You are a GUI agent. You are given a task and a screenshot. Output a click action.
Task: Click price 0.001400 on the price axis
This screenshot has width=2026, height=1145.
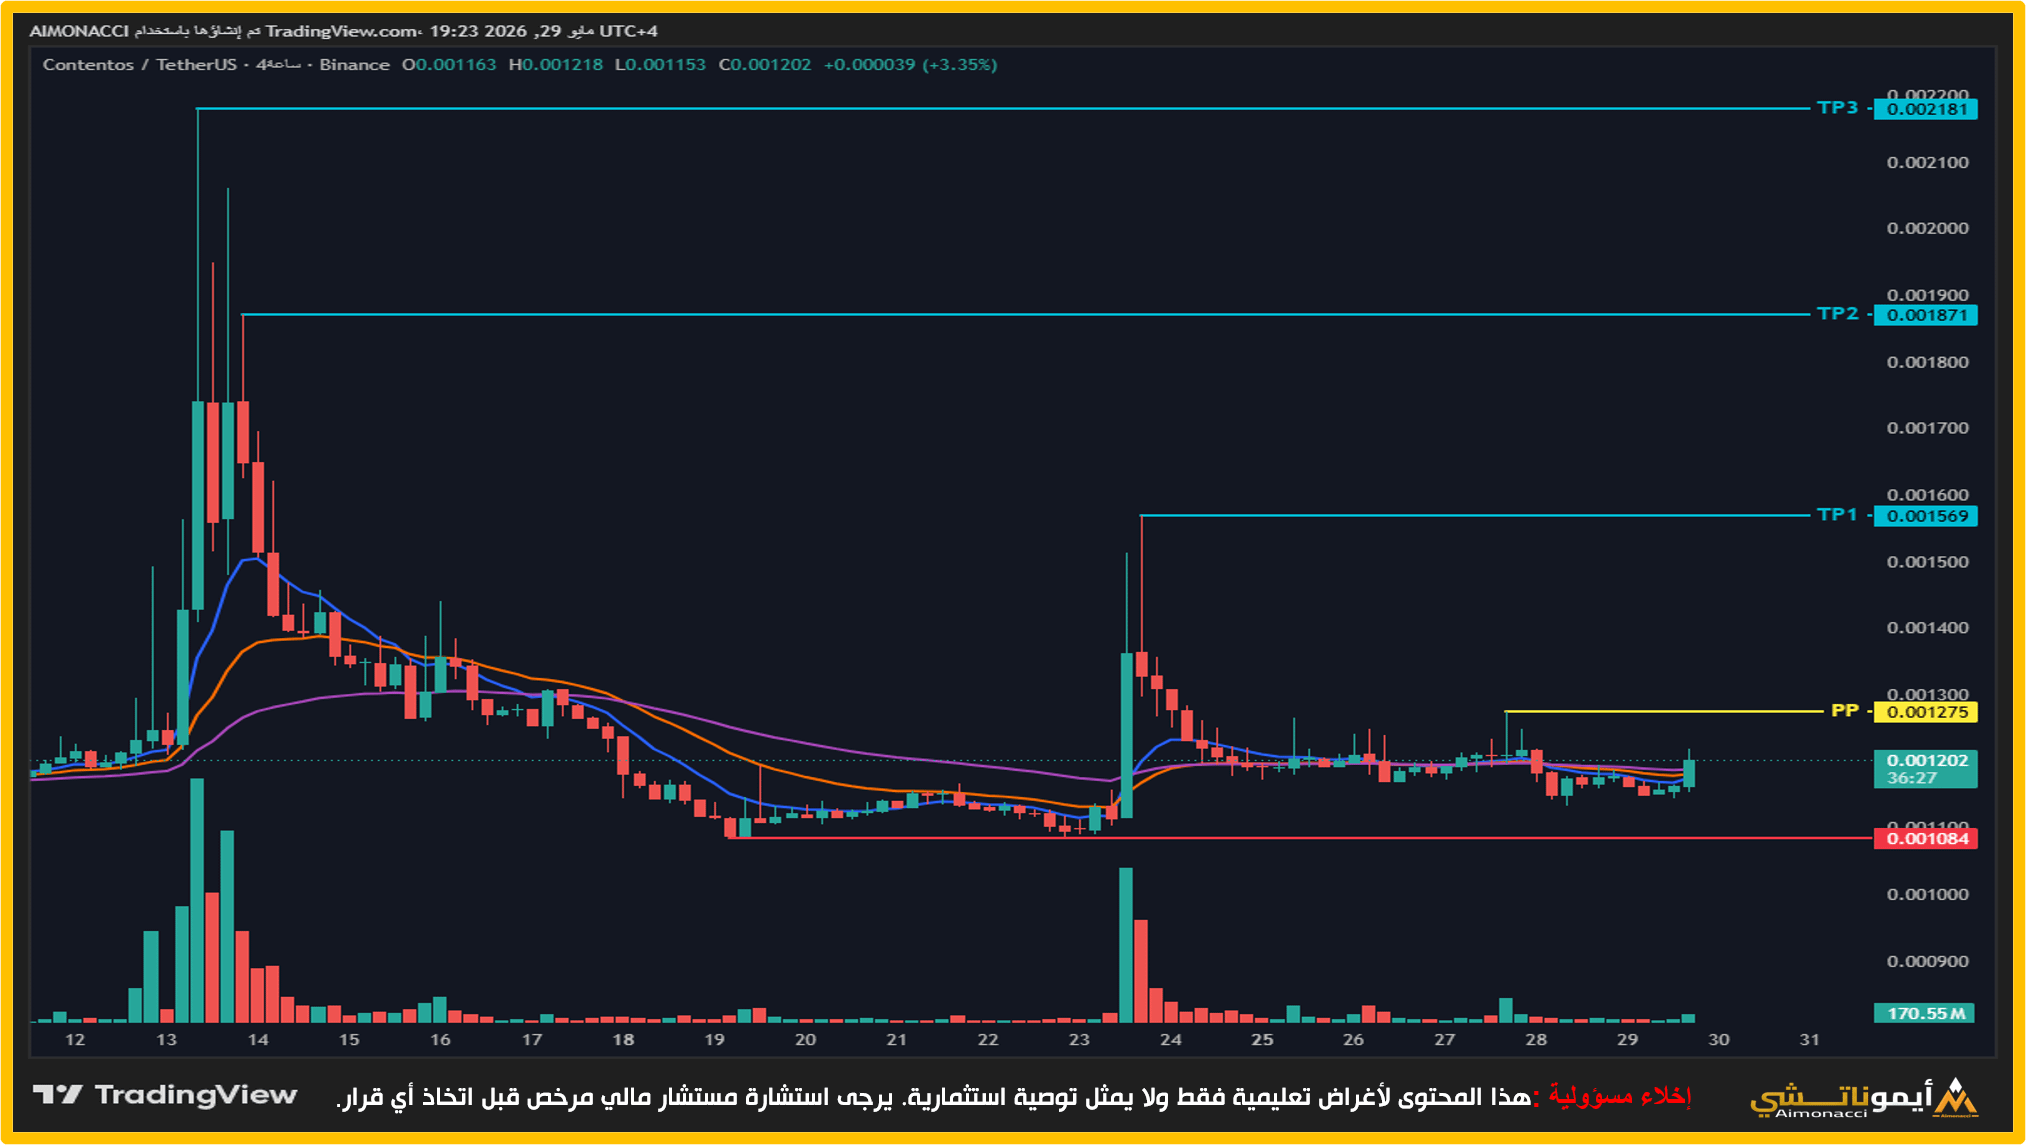coord(1927,628)
